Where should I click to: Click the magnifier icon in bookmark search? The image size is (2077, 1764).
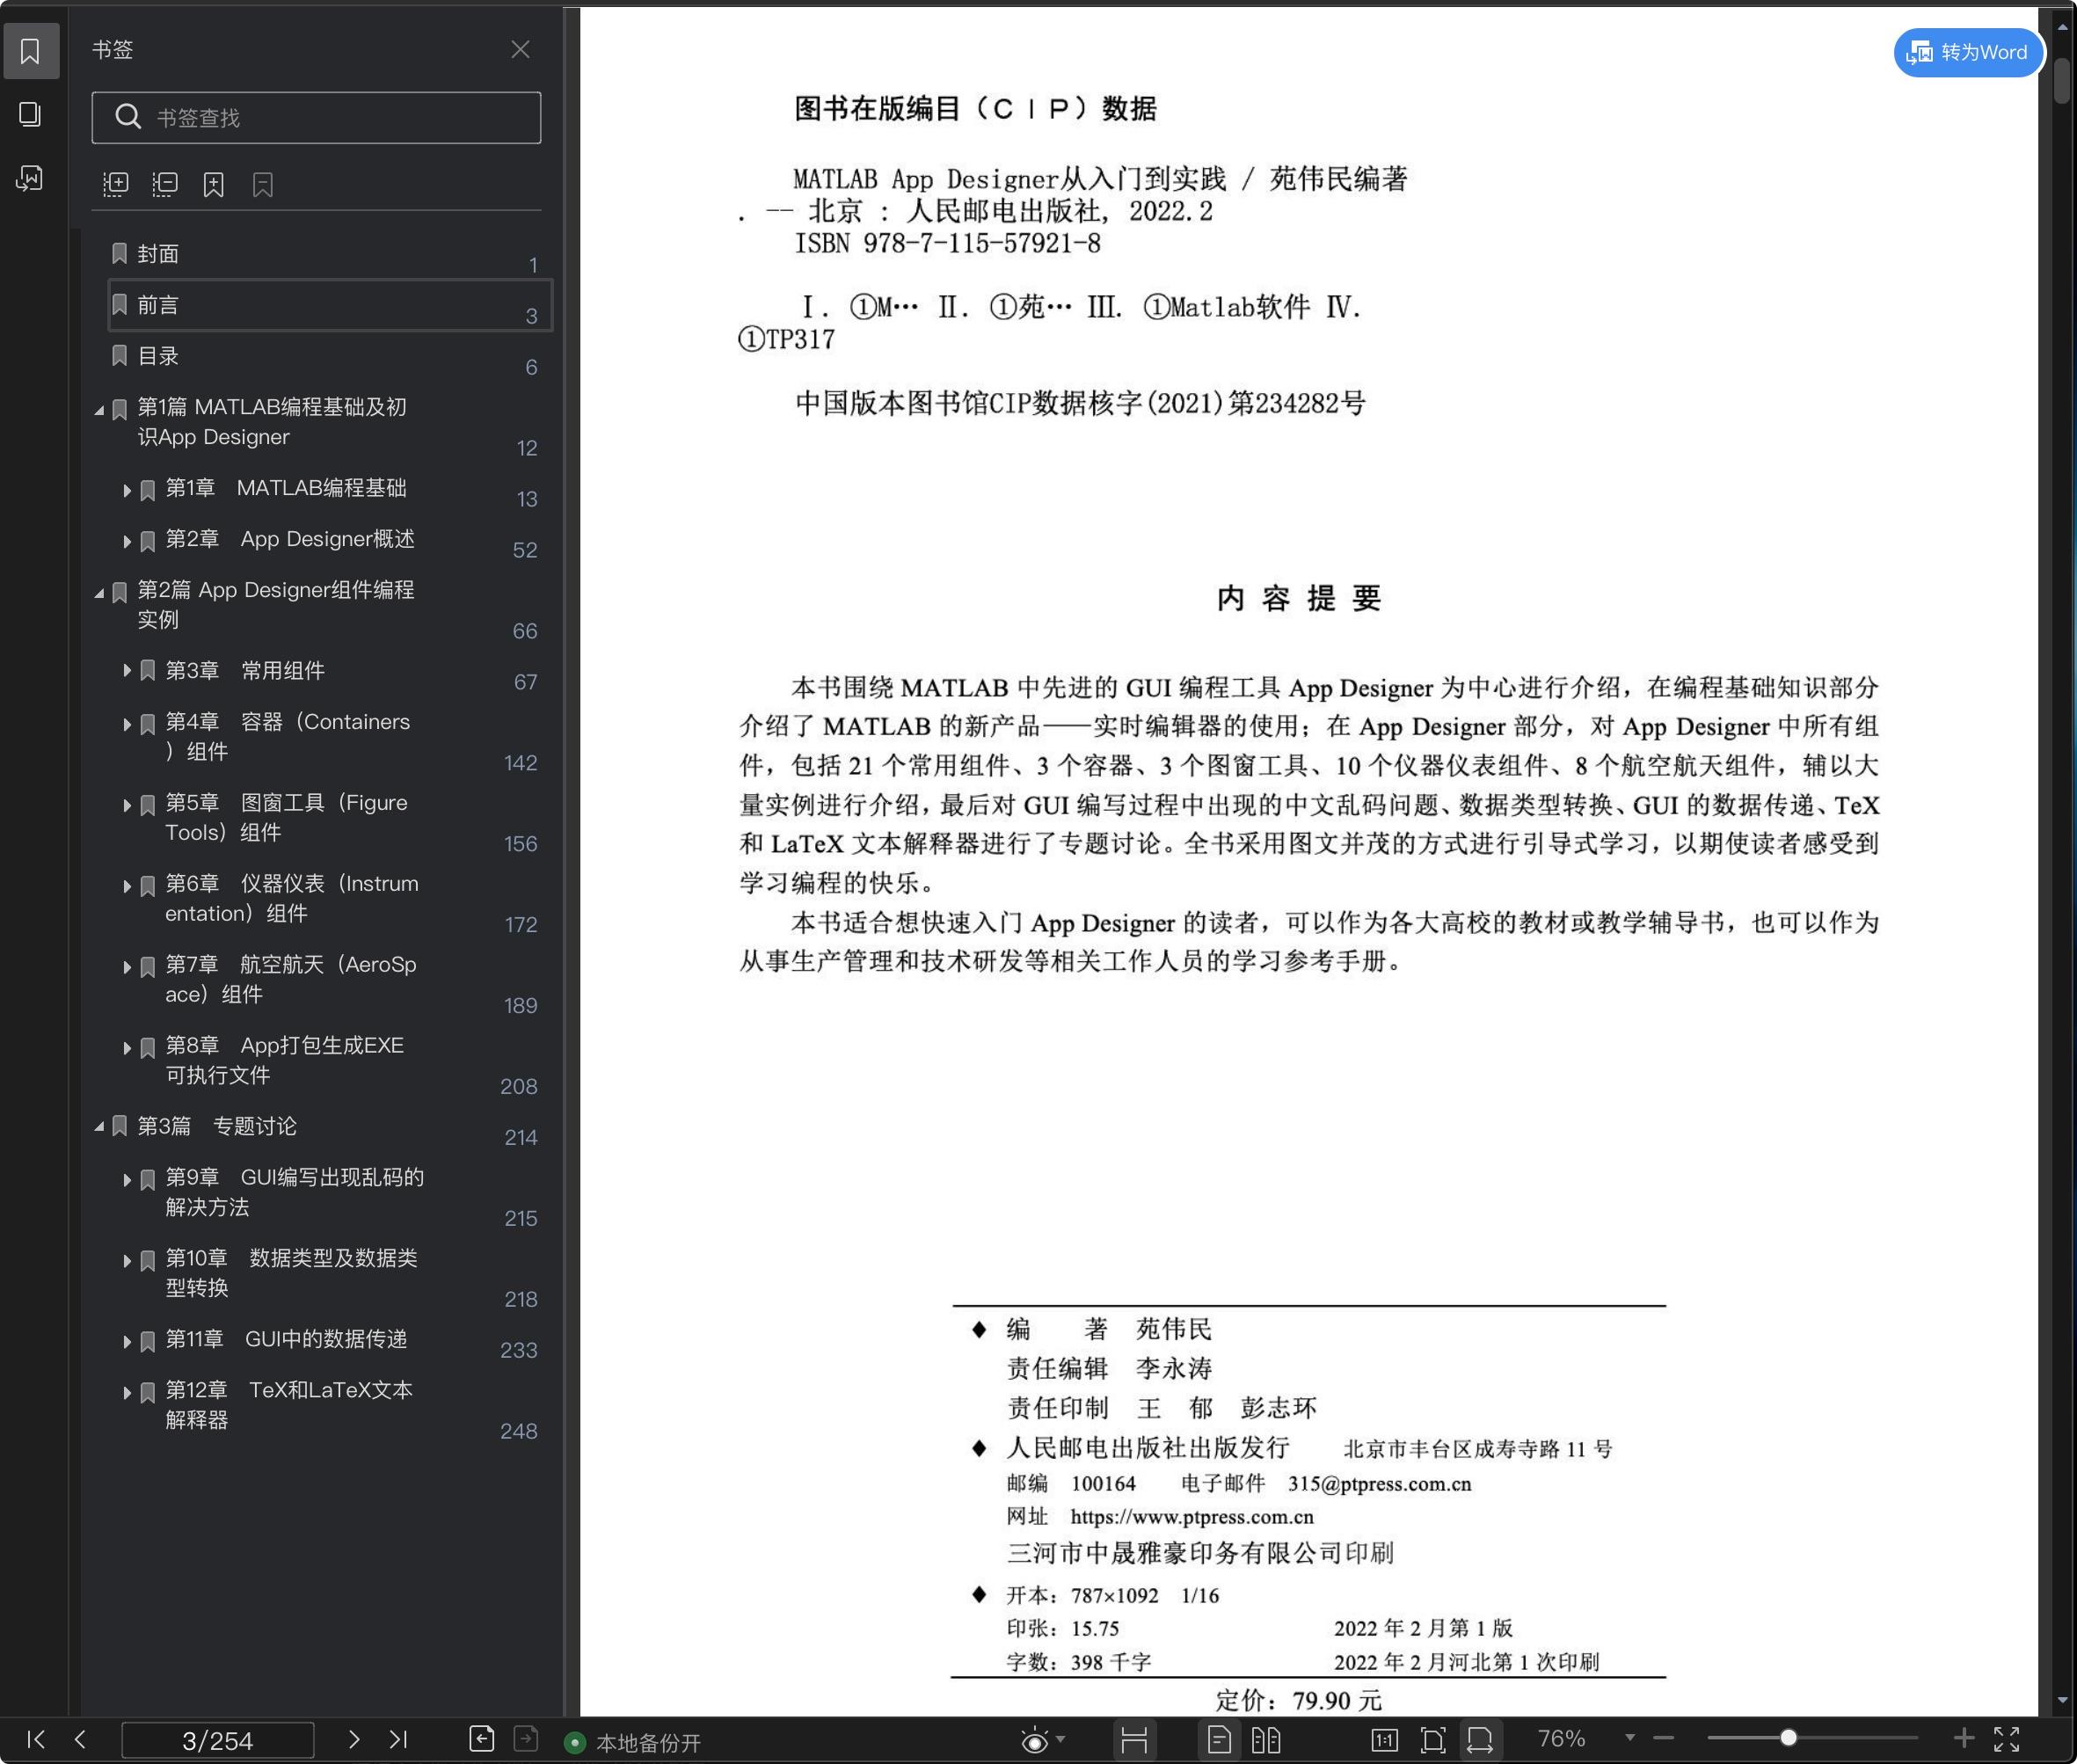[127, 118]
